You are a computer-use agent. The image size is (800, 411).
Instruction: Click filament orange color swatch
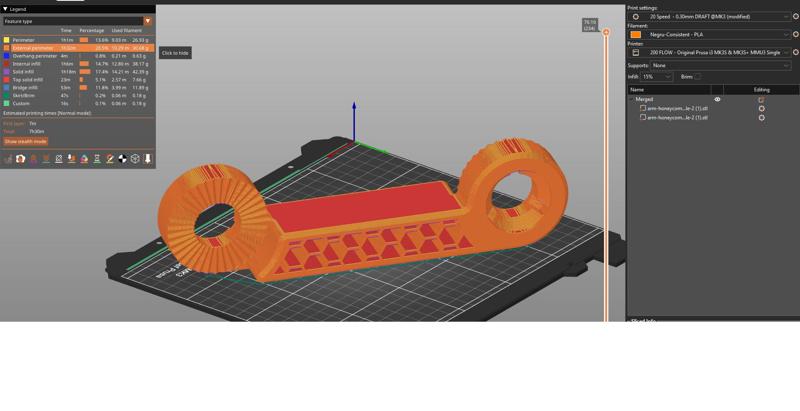coord(636,35)
